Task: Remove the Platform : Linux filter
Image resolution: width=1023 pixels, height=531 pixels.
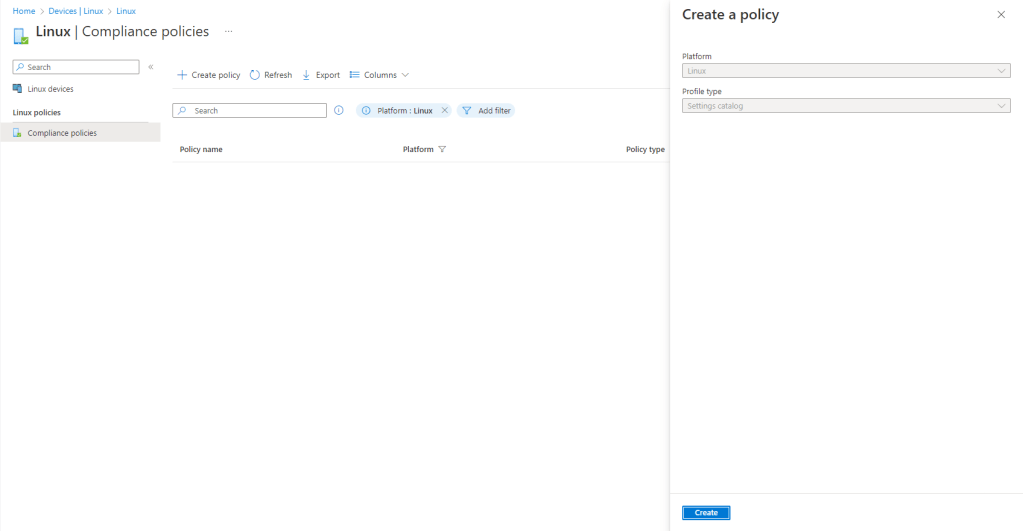Action: (445, 111)
